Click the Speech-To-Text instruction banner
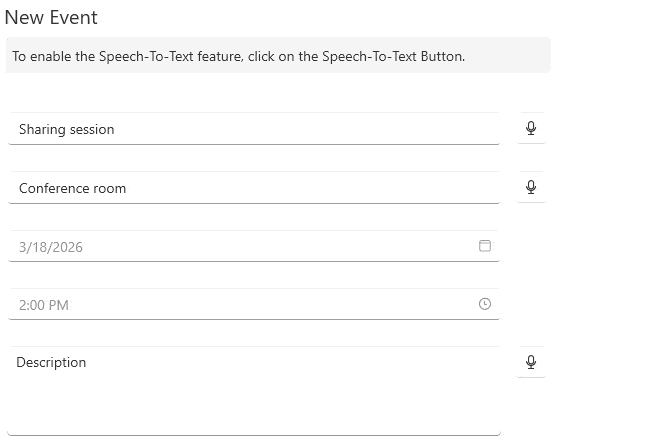Viewport: 652px width, 446px height. (x=278, y=55)
